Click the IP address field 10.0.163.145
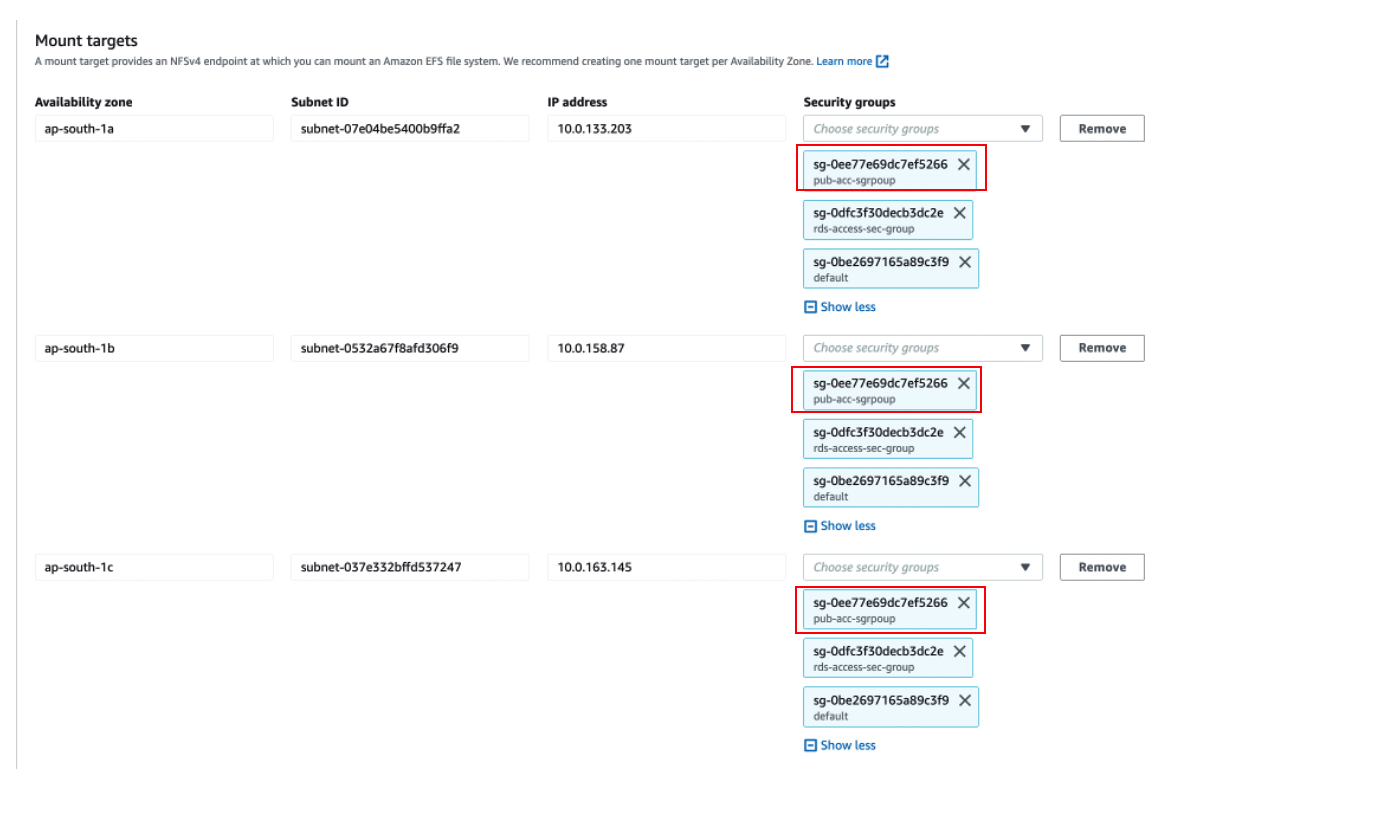The image size is (1394, 820). [x=666, y=567]
